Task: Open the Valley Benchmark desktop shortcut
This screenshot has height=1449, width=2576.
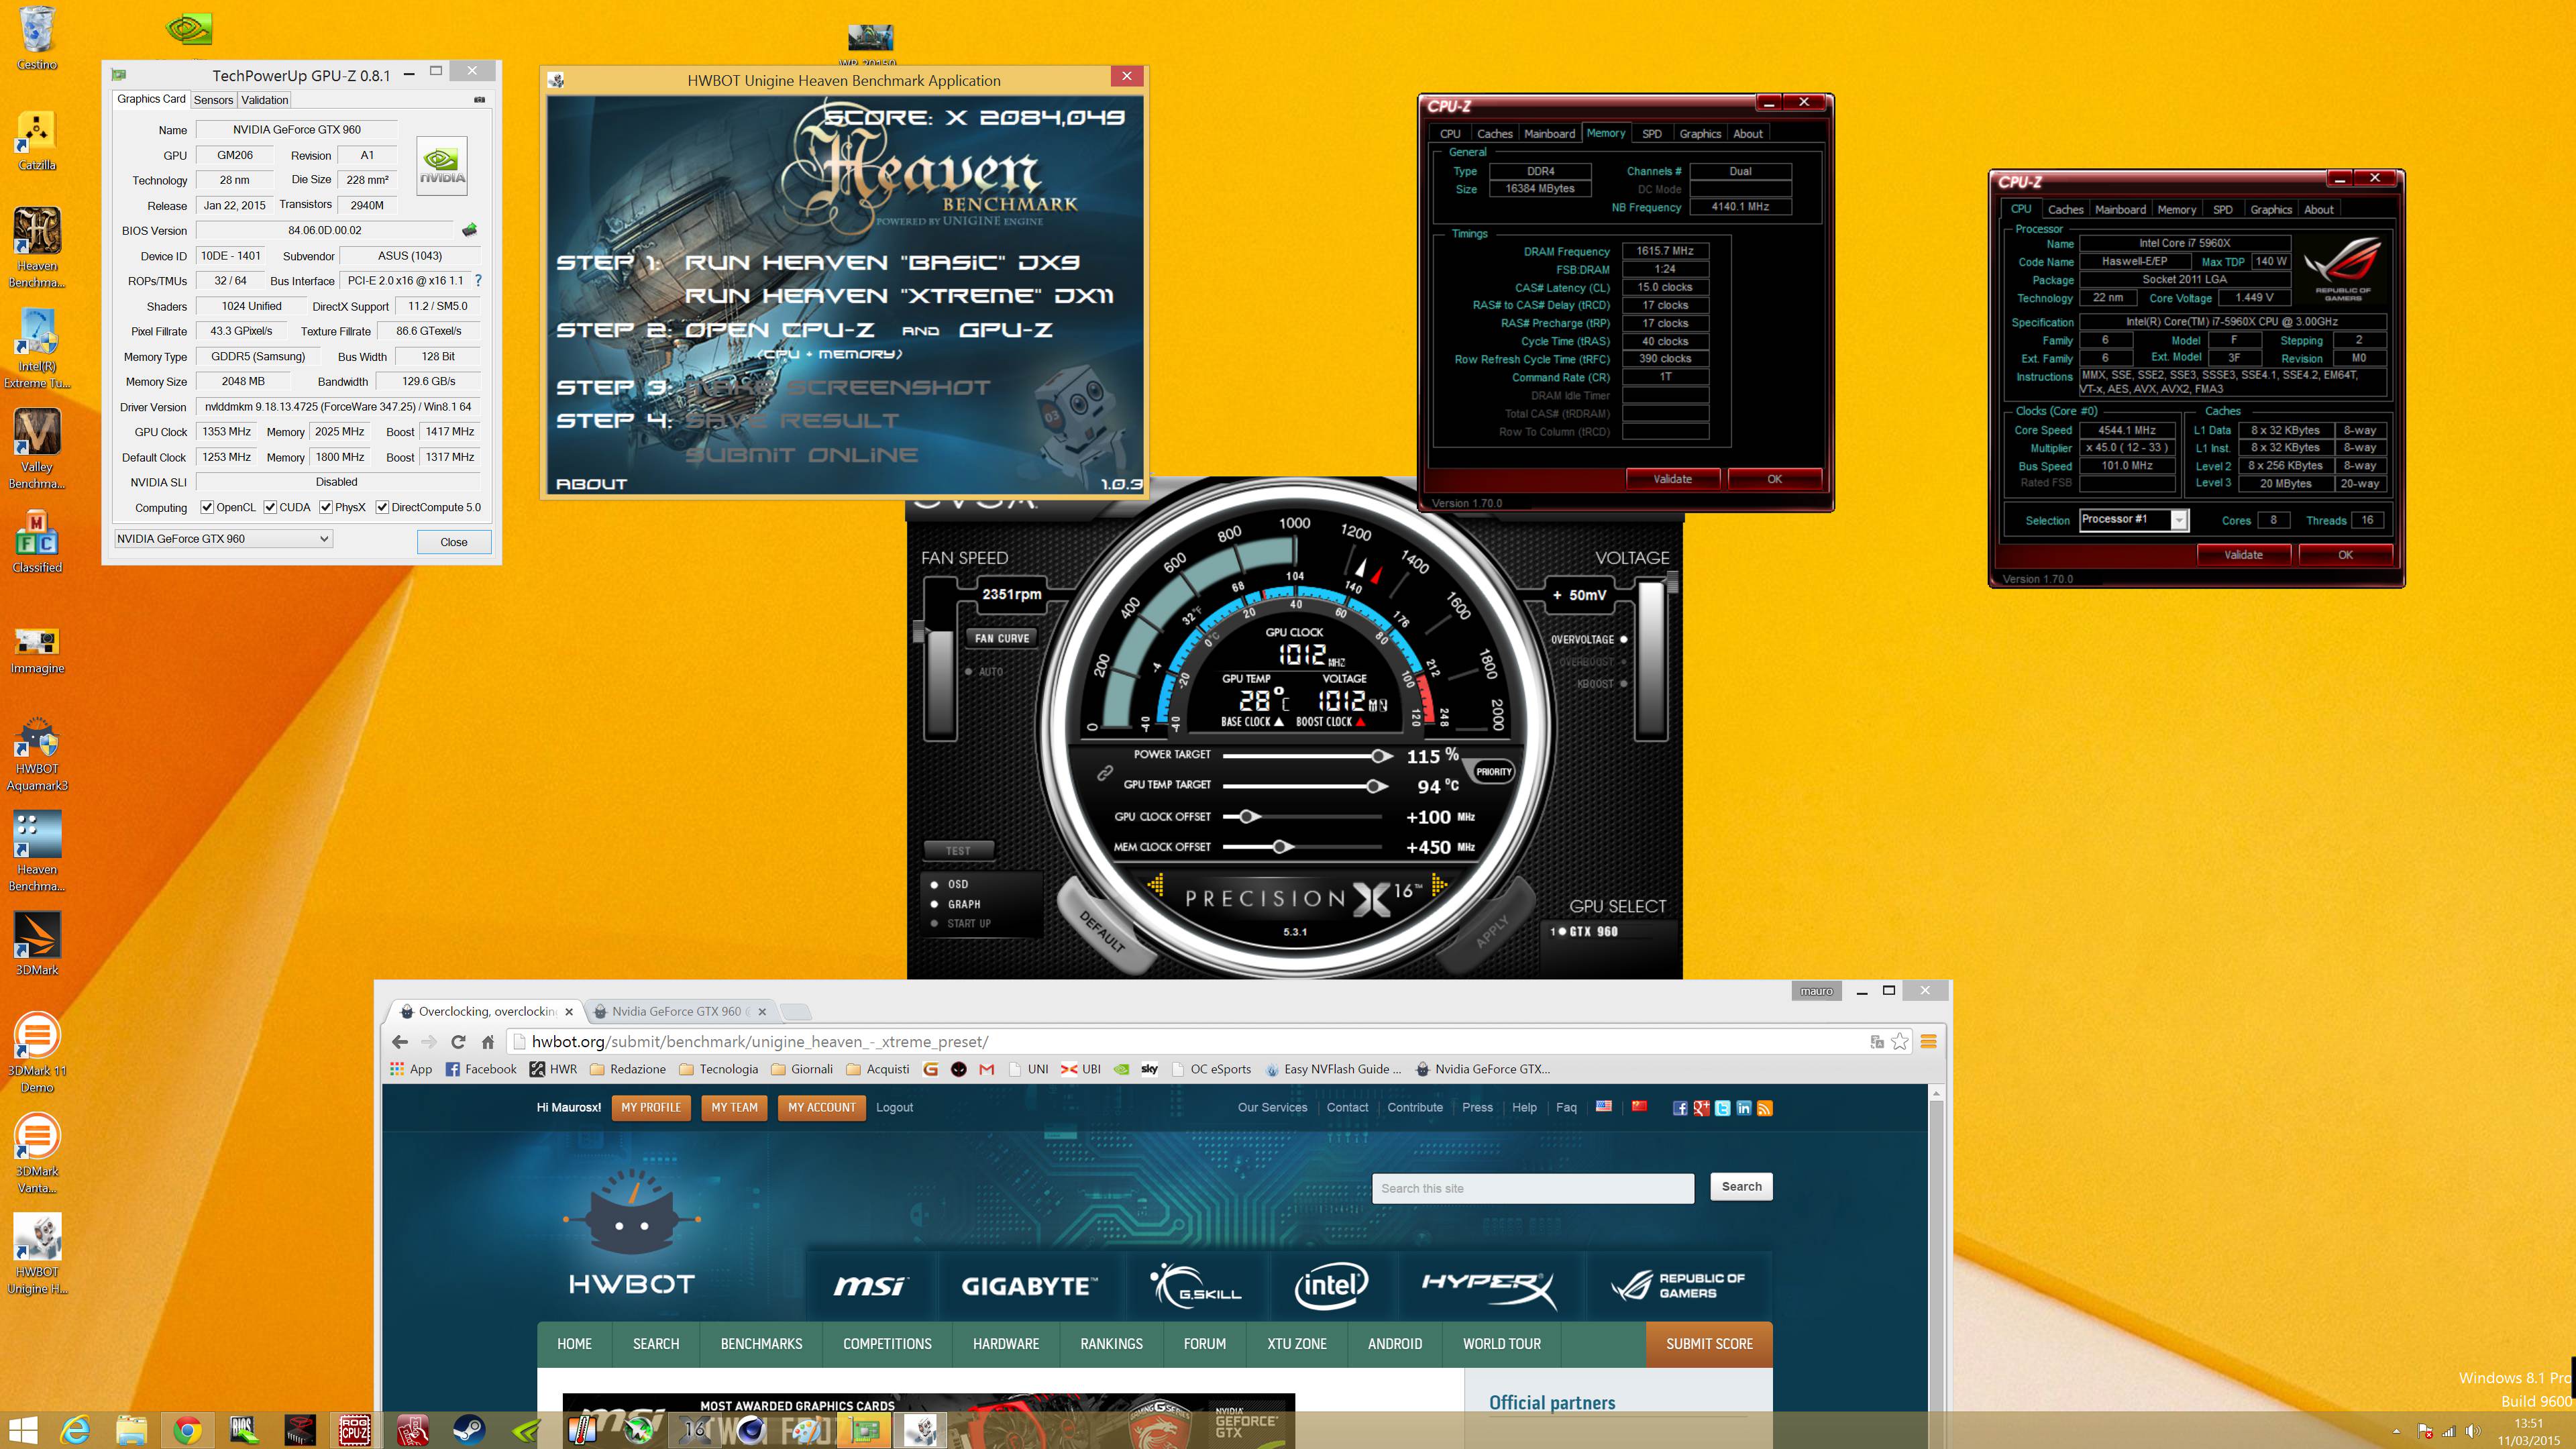Action: (x=37, y=449)
